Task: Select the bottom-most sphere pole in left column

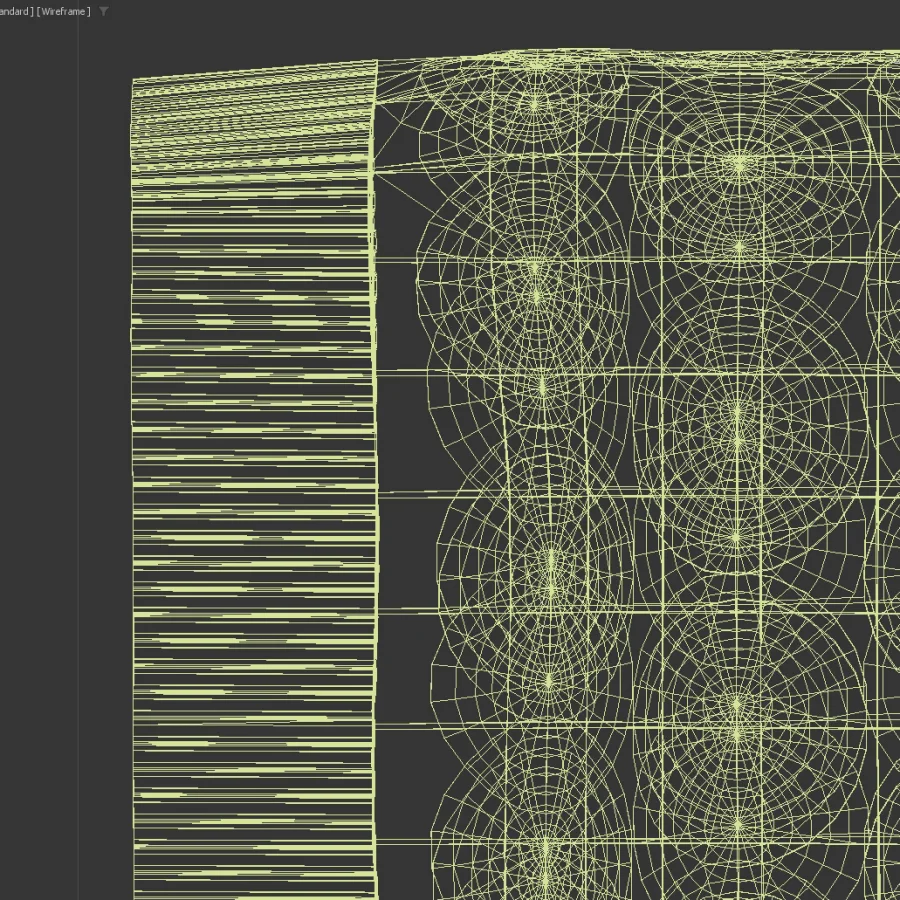Action: [x=545, y=850]
